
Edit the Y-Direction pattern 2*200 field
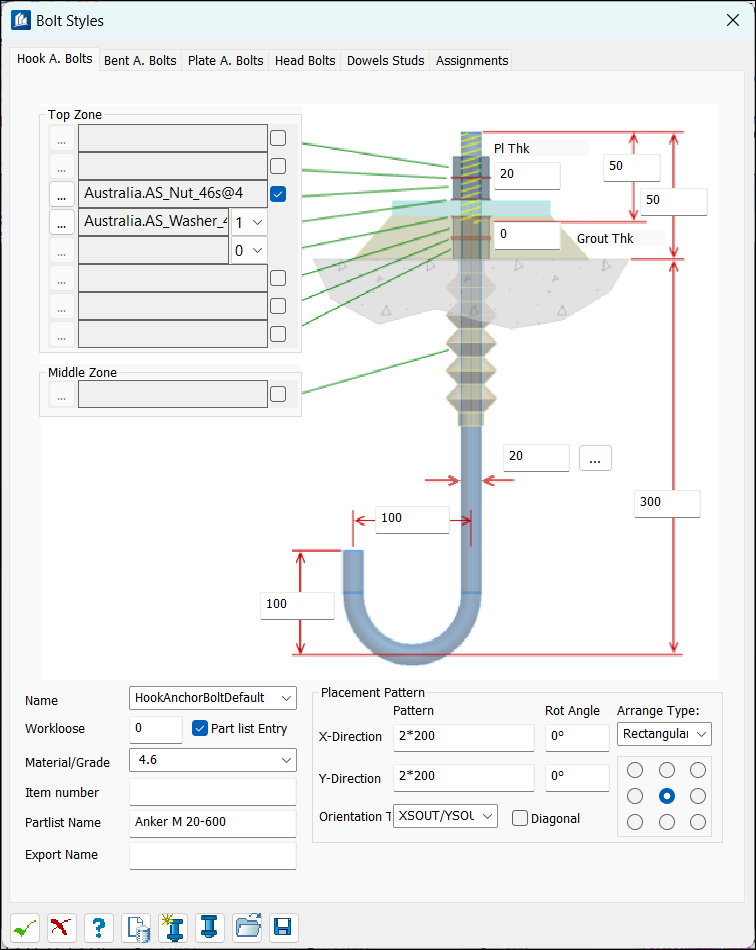[x=463, y=777]
